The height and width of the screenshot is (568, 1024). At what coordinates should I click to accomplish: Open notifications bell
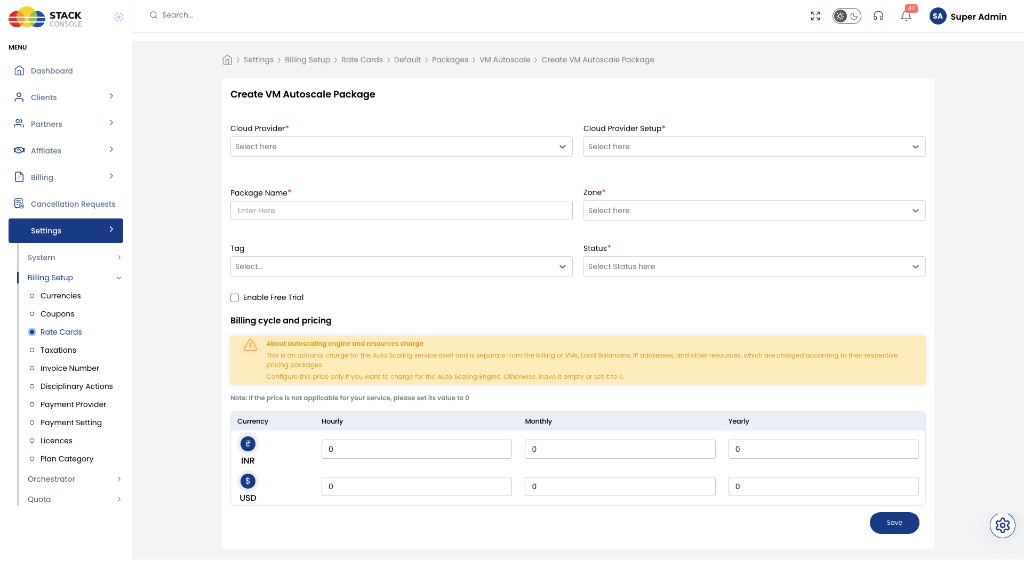click(906, 15)
